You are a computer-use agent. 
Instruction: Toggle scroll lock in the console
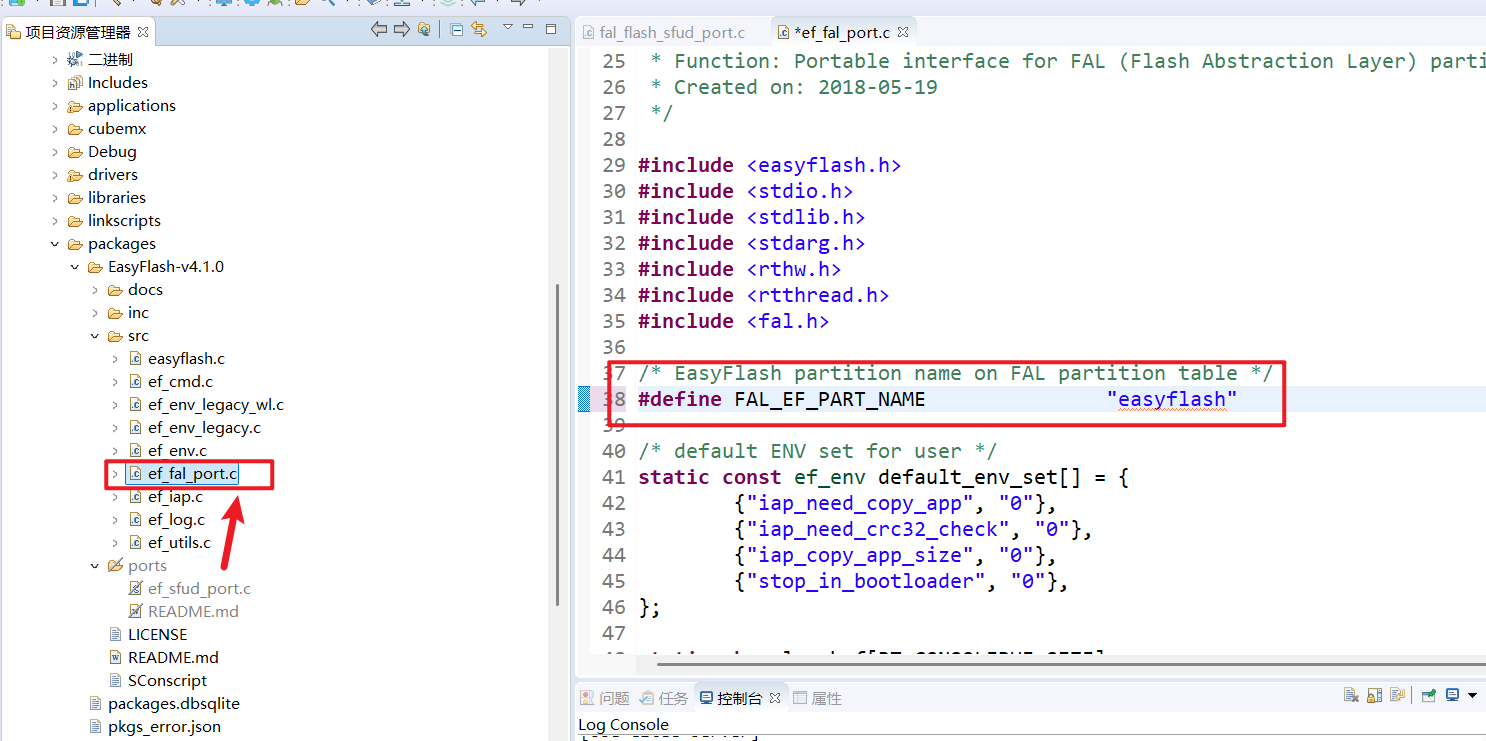1375,696
